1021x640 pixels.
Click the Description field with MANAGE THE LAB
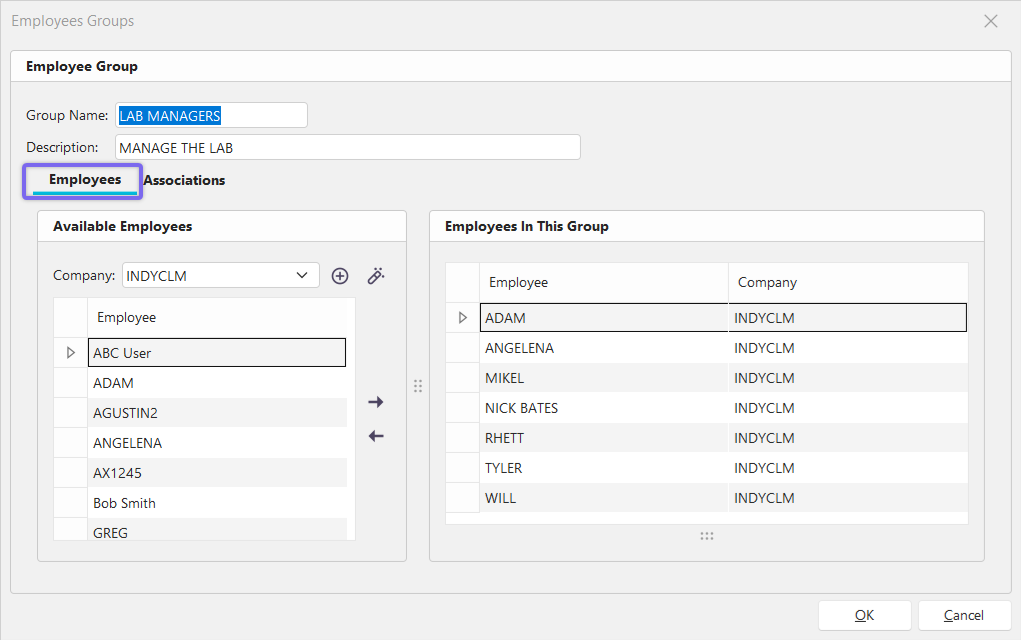[347, 148]
